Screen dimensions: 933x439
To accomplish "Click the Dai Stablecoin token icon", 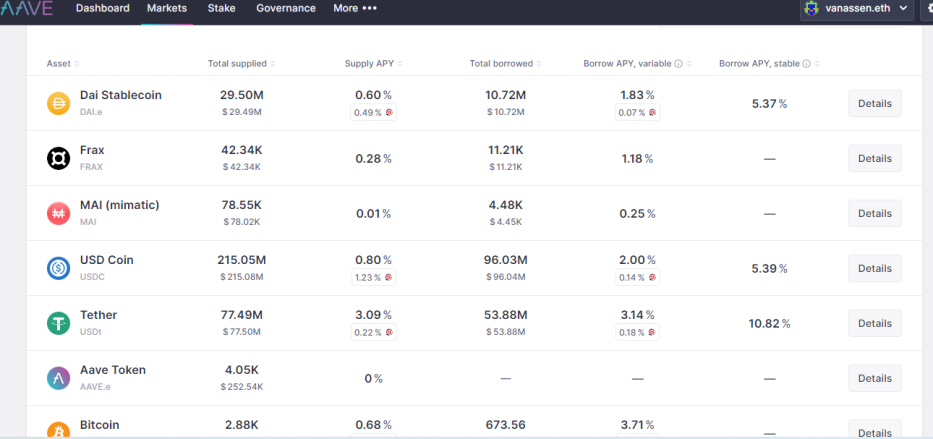I will pyautogui.click(x=58, y=103).
